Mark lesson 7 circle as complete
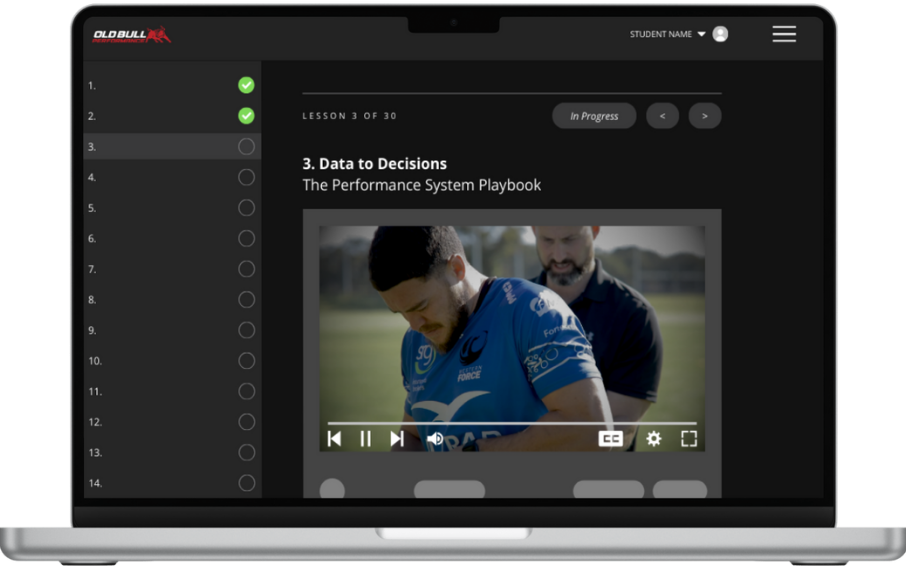Screen dimensions: 906x566 tap(246, 269)
